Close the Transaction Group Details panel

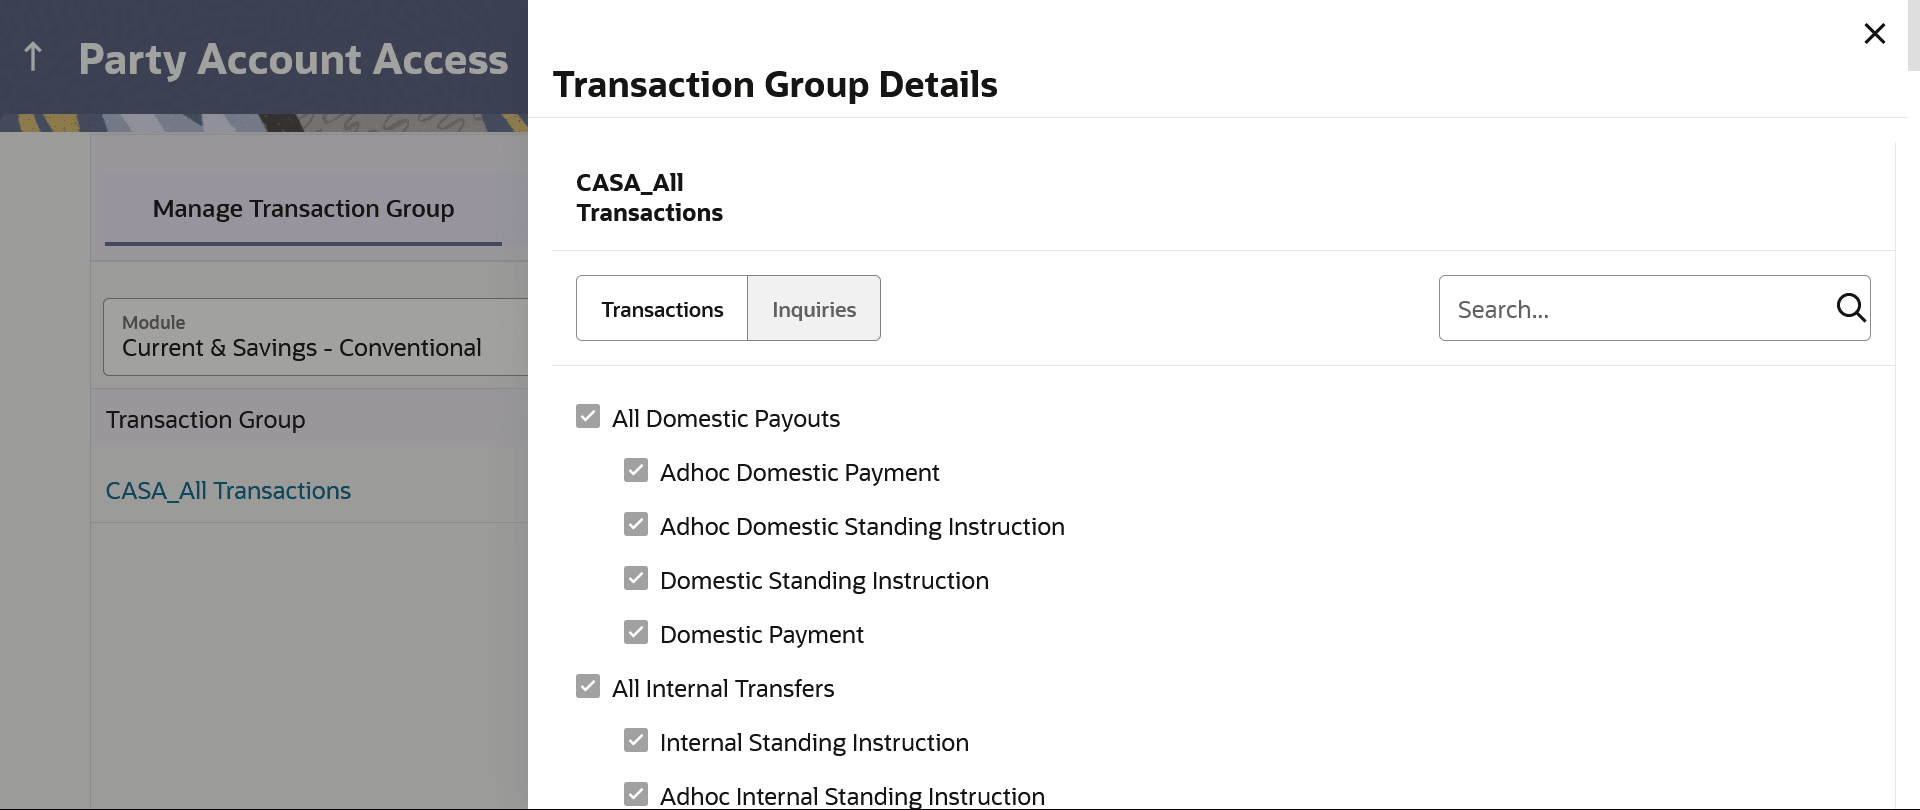click(x=1875, y=34)
